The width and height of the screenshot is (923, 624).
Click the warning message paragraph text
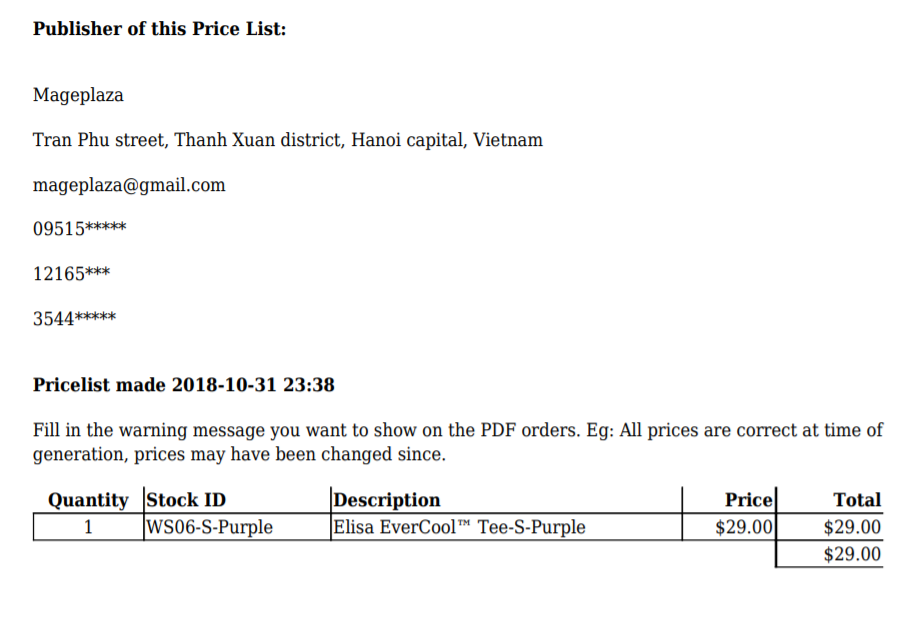457,442
